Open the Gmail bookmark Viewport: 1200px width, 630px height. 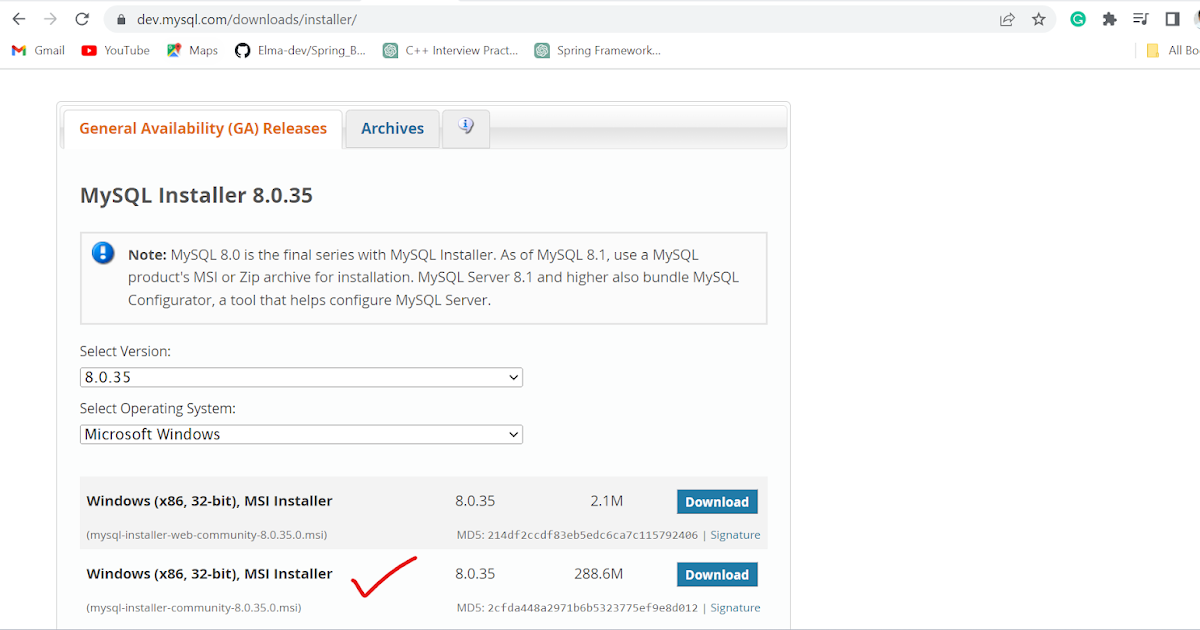point(38,50)
